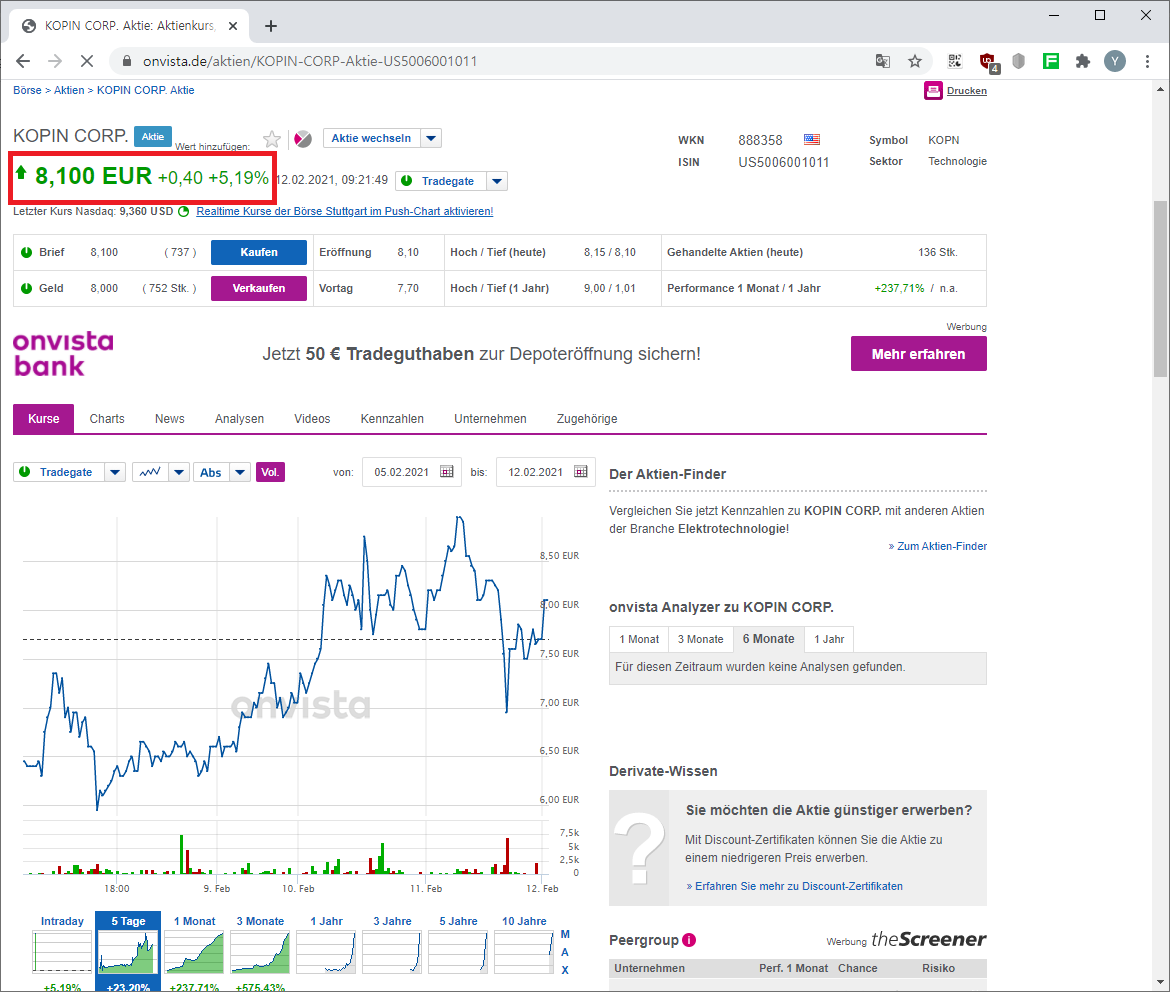
Task: Open the extensions puzzle icon
Action: point(1083,61)
